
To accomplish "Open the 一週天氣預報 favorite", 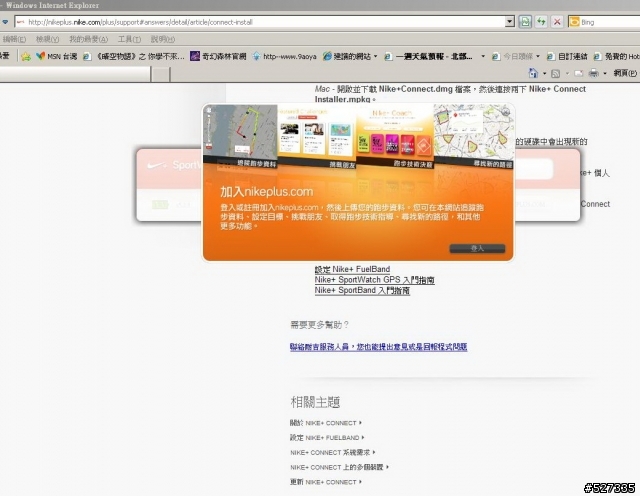I will (429, 56).
